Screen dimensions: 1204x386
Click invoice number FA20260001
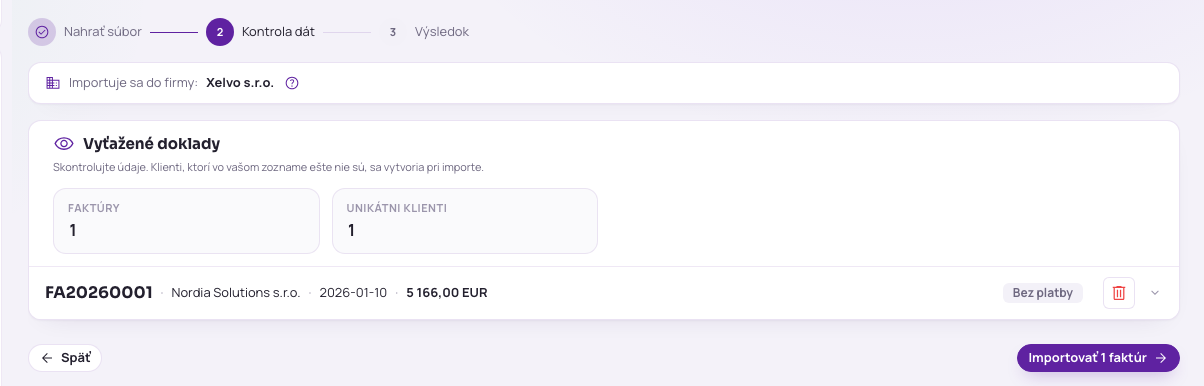[x=99, y=293]
